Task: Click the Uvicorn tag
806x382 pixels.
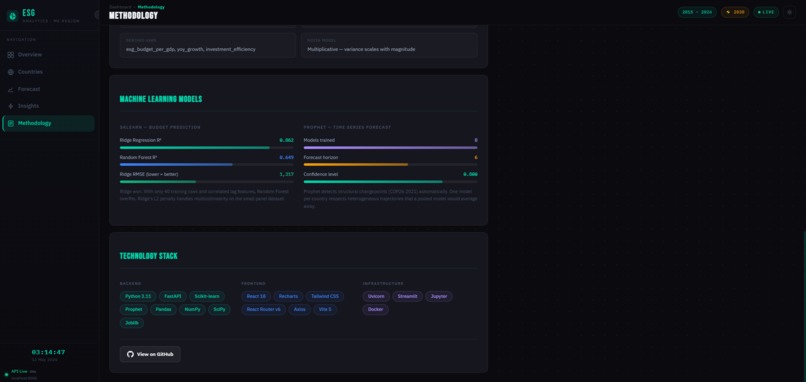Action: (x=376, y=296)
